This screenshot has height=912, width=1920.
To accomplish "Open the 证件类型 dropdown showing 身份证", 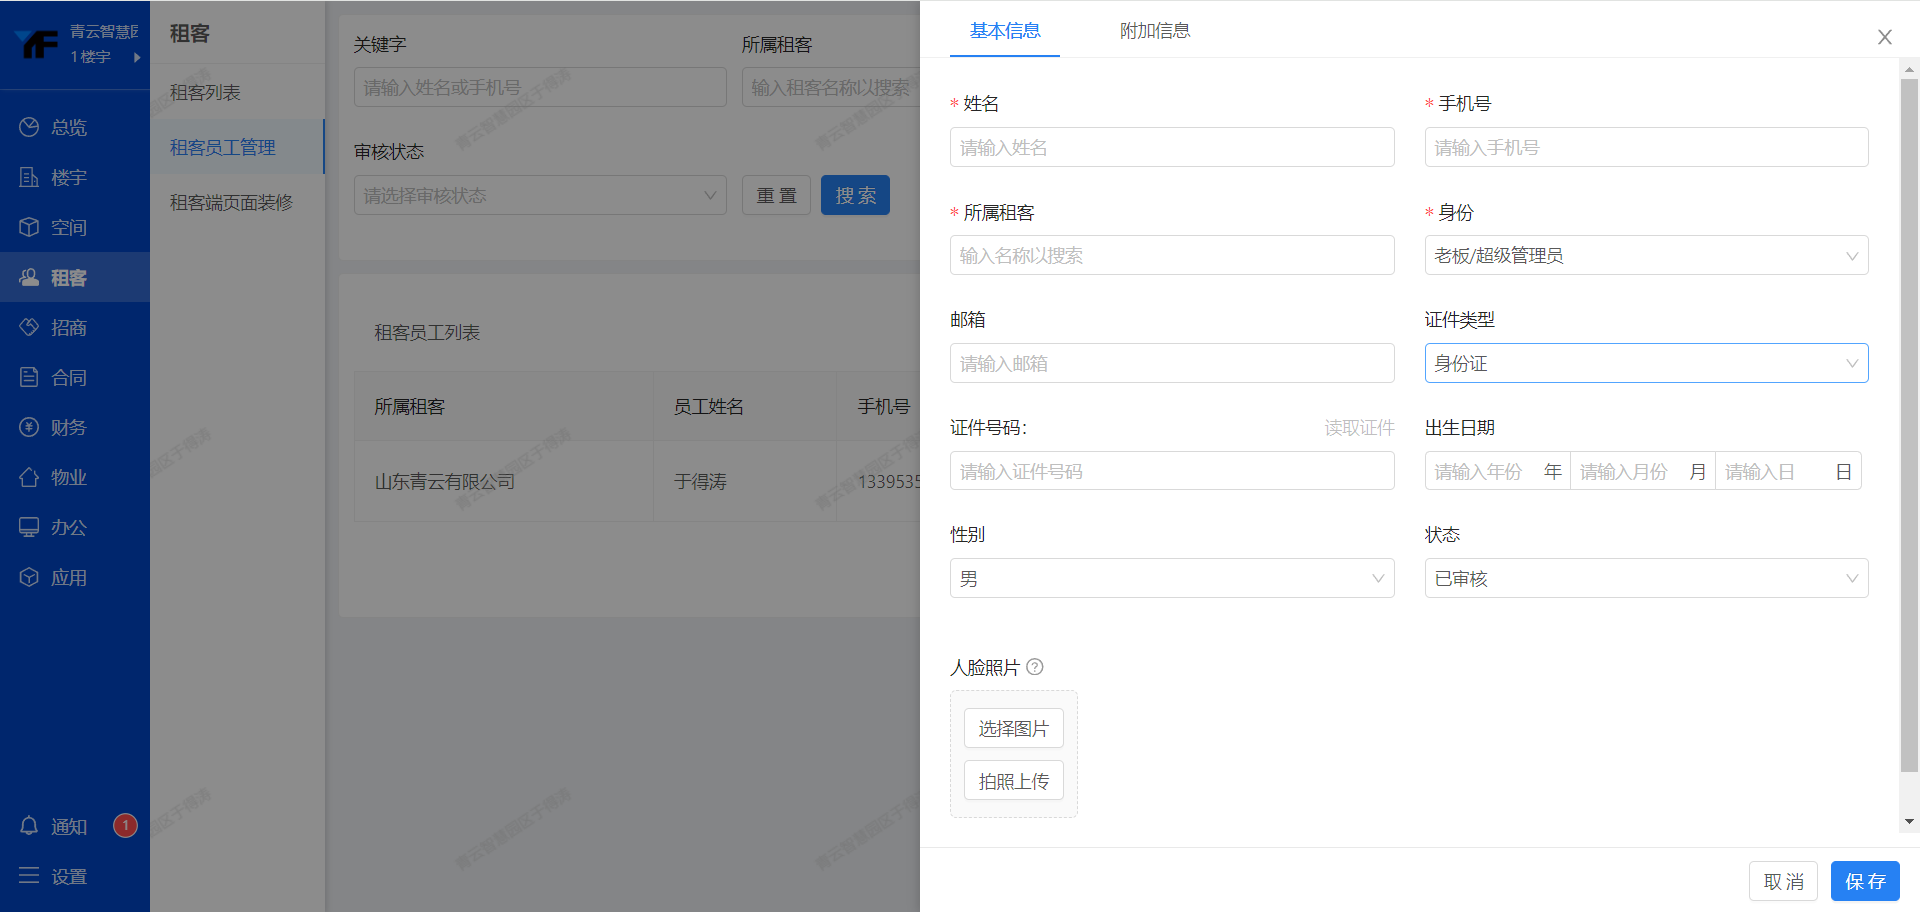I will (x=1645, y=364).
